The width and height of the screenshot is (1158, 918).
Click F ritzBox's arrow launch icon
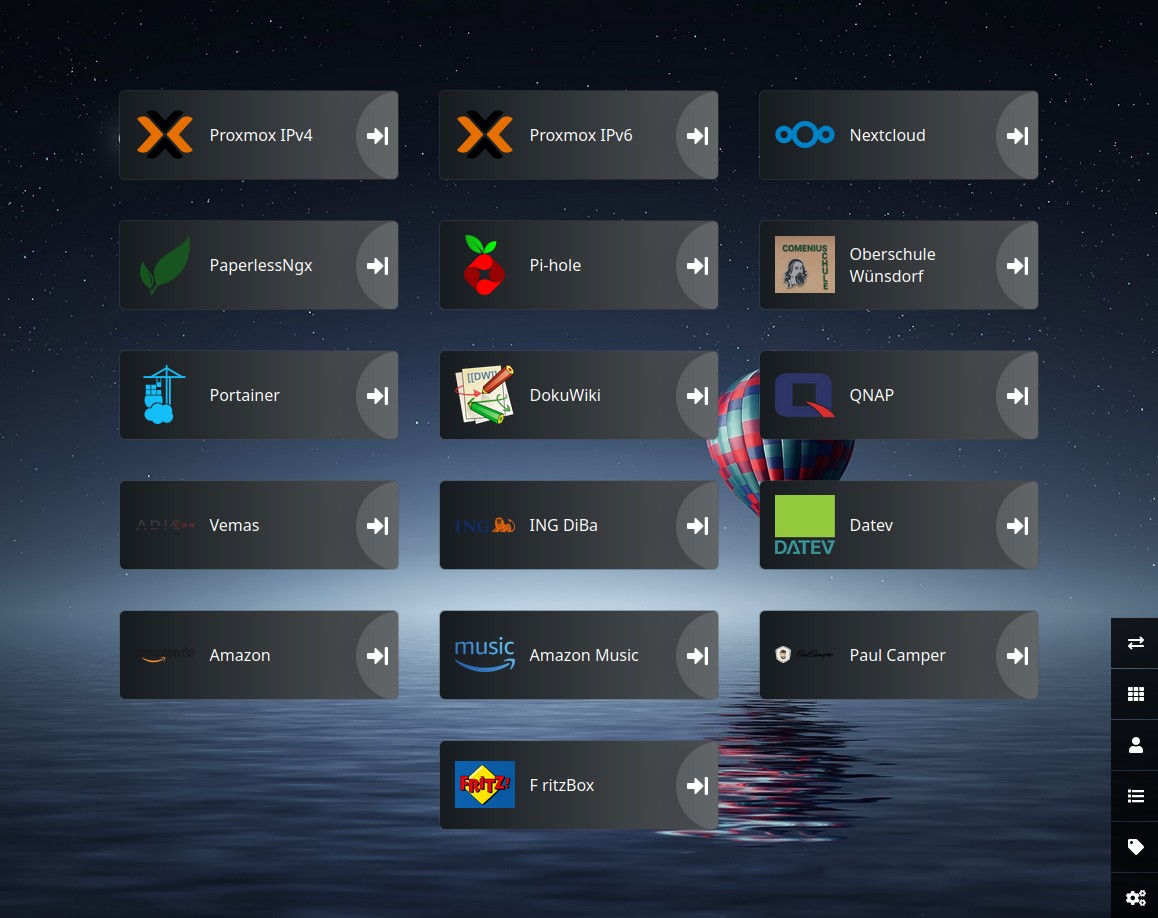(697, 786)
